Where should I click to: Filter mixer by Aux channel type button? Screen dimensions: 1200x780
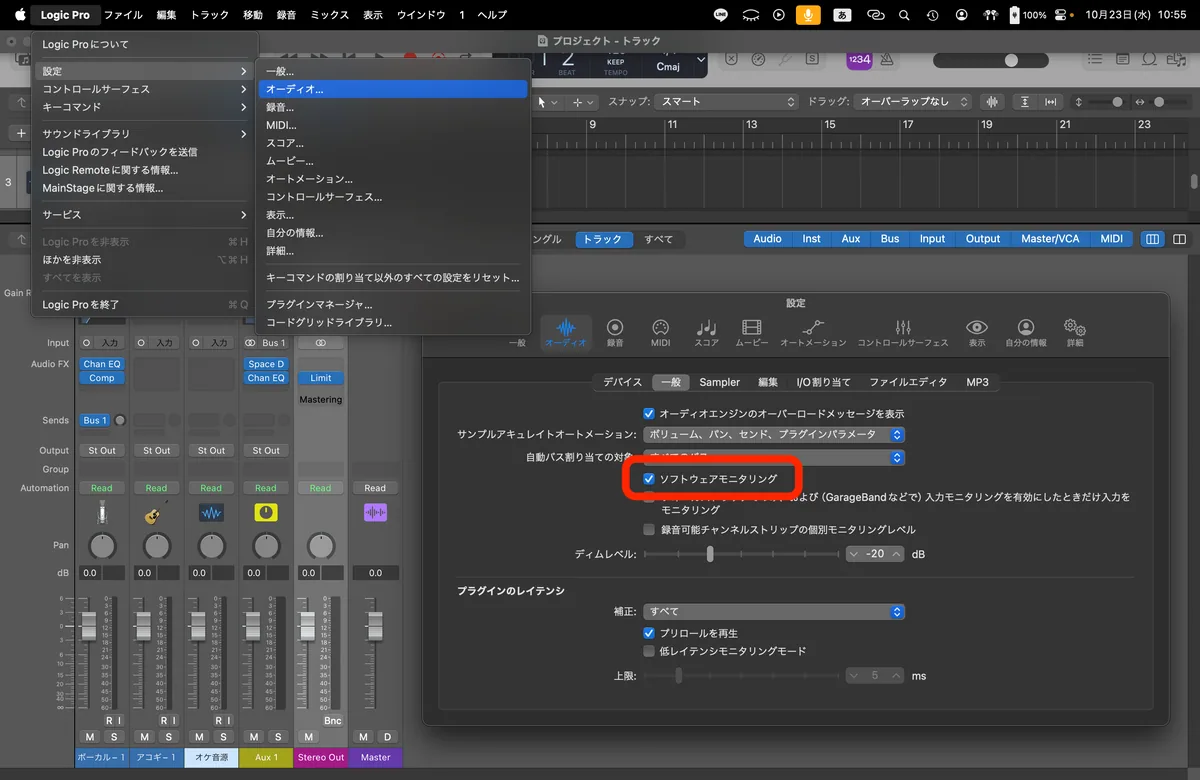(x=850, y=239)
